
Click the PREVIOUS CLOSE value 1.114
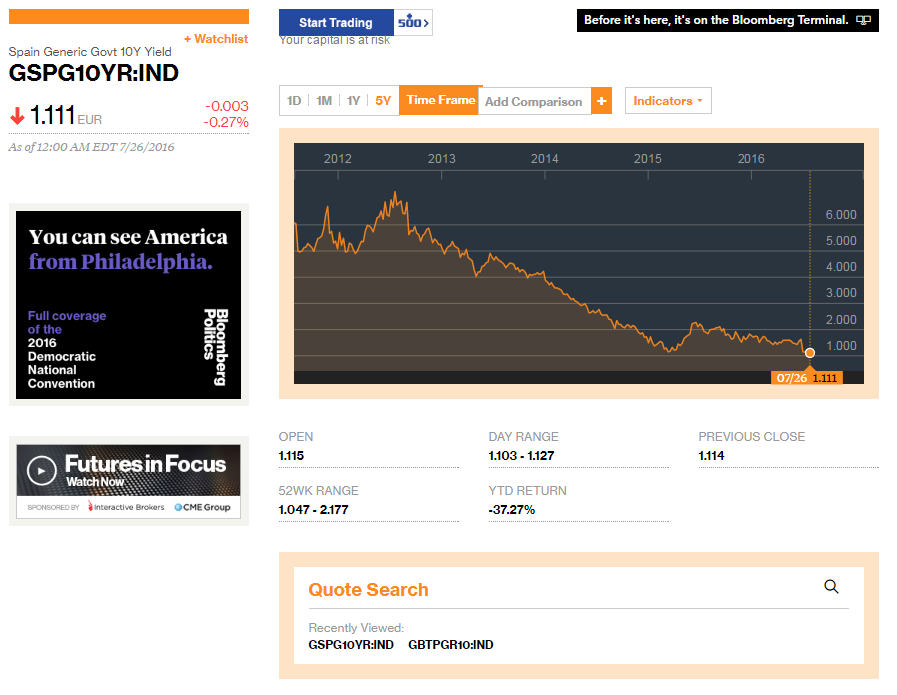pyautogui.click(x=711, y=456)
